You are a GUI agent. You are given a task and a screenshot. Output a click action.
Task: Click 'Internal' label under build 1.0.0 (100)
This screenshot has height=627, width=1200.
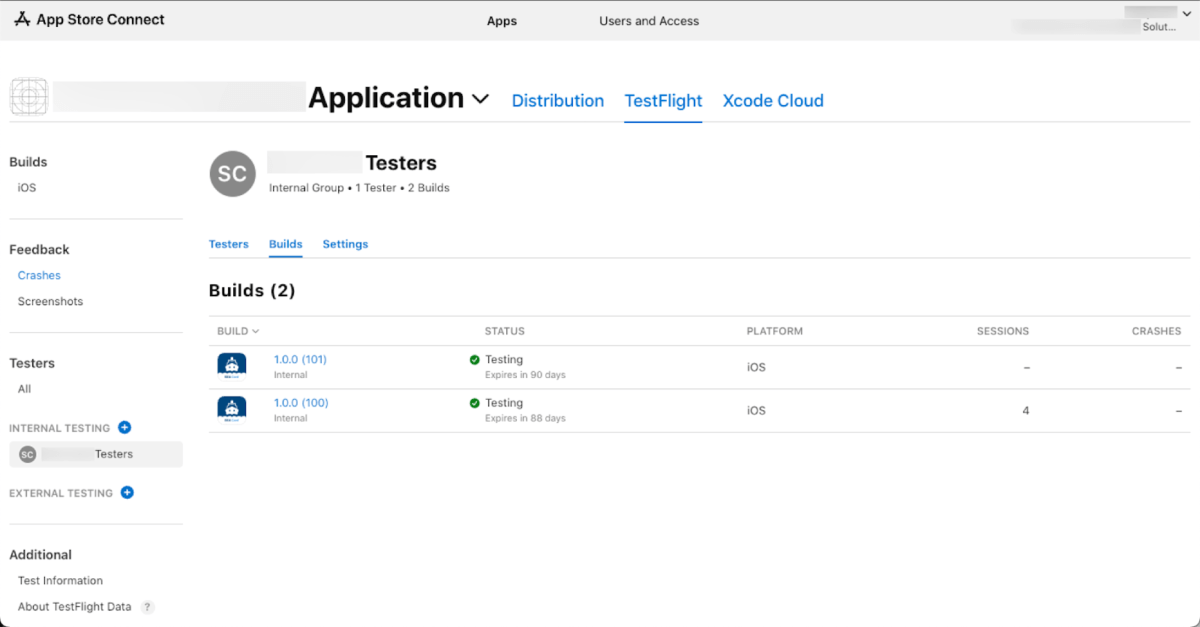click(291, 418)
